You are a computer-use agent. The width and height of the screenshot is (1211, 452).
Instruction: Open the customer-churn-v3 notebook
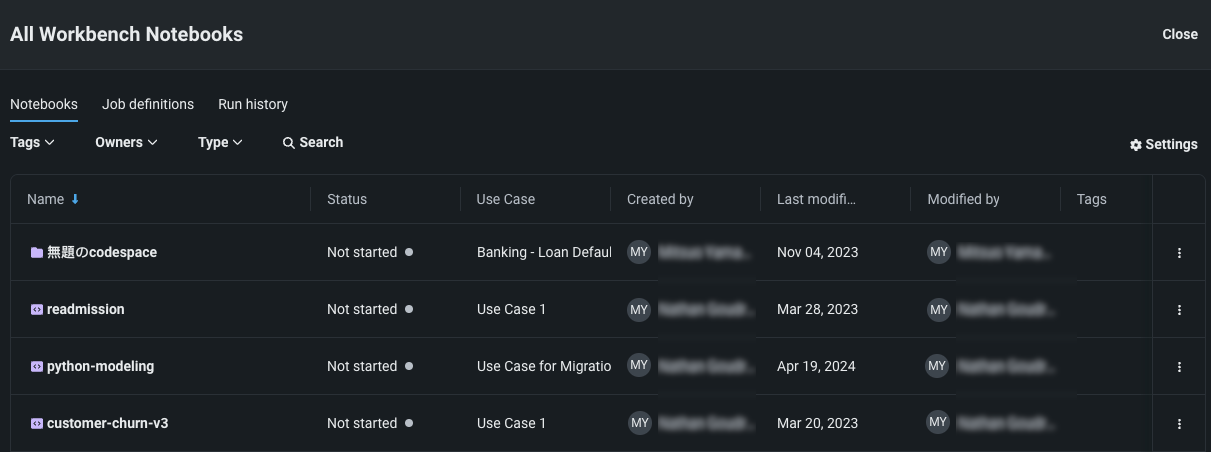point(107,423)
